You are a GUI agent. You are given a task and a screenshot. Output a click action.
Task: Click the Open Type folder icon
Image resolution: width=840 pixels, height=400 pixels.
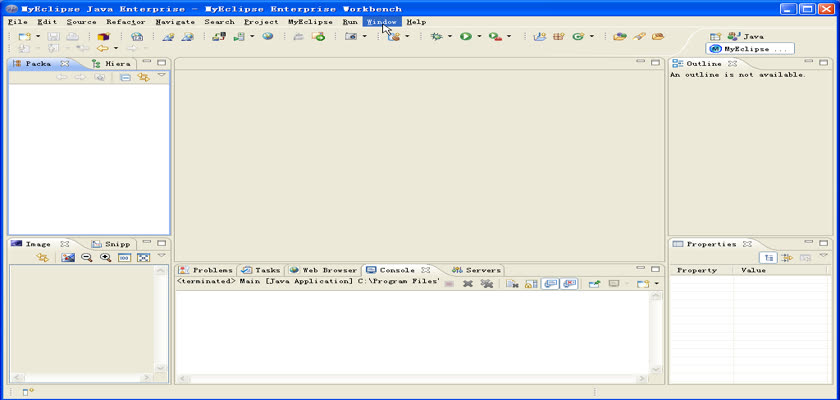click(x=620, y=36)
